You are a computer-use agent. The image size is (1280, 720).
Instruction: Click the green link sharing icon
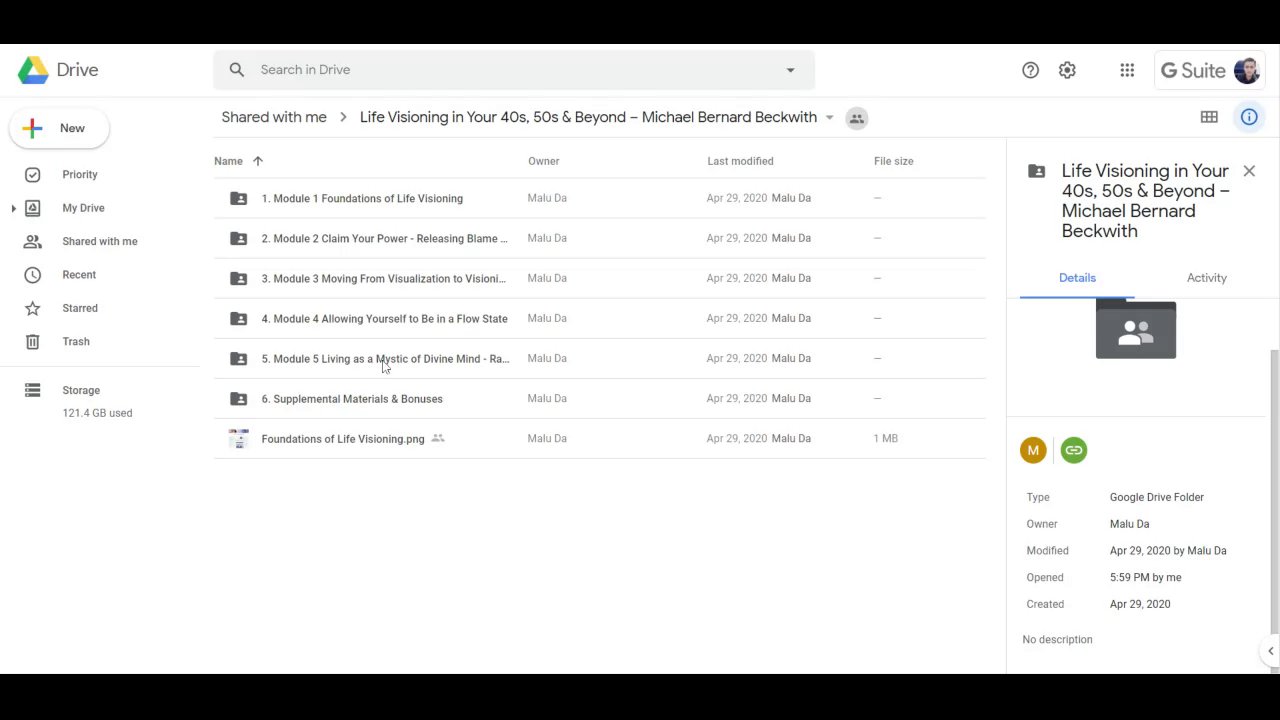(x=1073, y=450)
